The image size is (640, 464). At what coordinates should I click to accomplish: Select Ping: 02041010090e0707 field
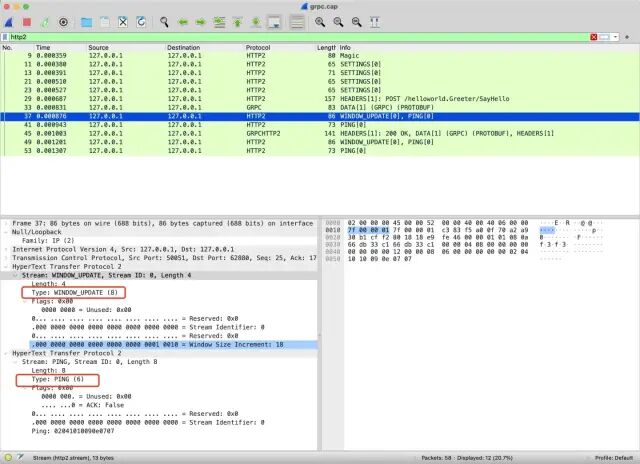click(73, 431)
